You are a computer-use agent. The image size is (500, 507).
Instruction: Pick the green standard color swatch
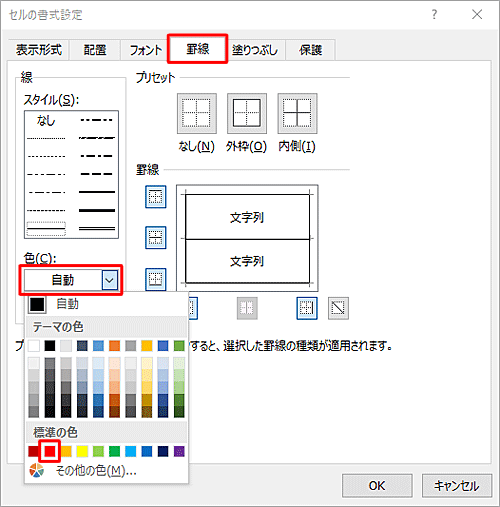click(114, 451)
